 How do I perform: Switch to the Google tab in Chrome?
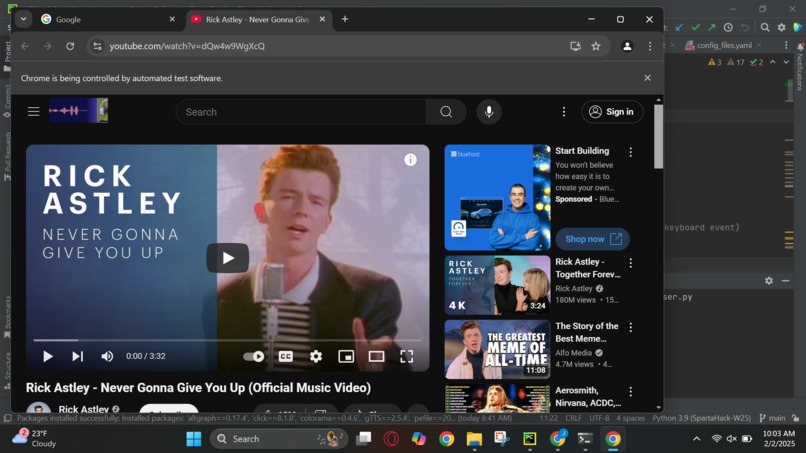[x=107, y=19]
